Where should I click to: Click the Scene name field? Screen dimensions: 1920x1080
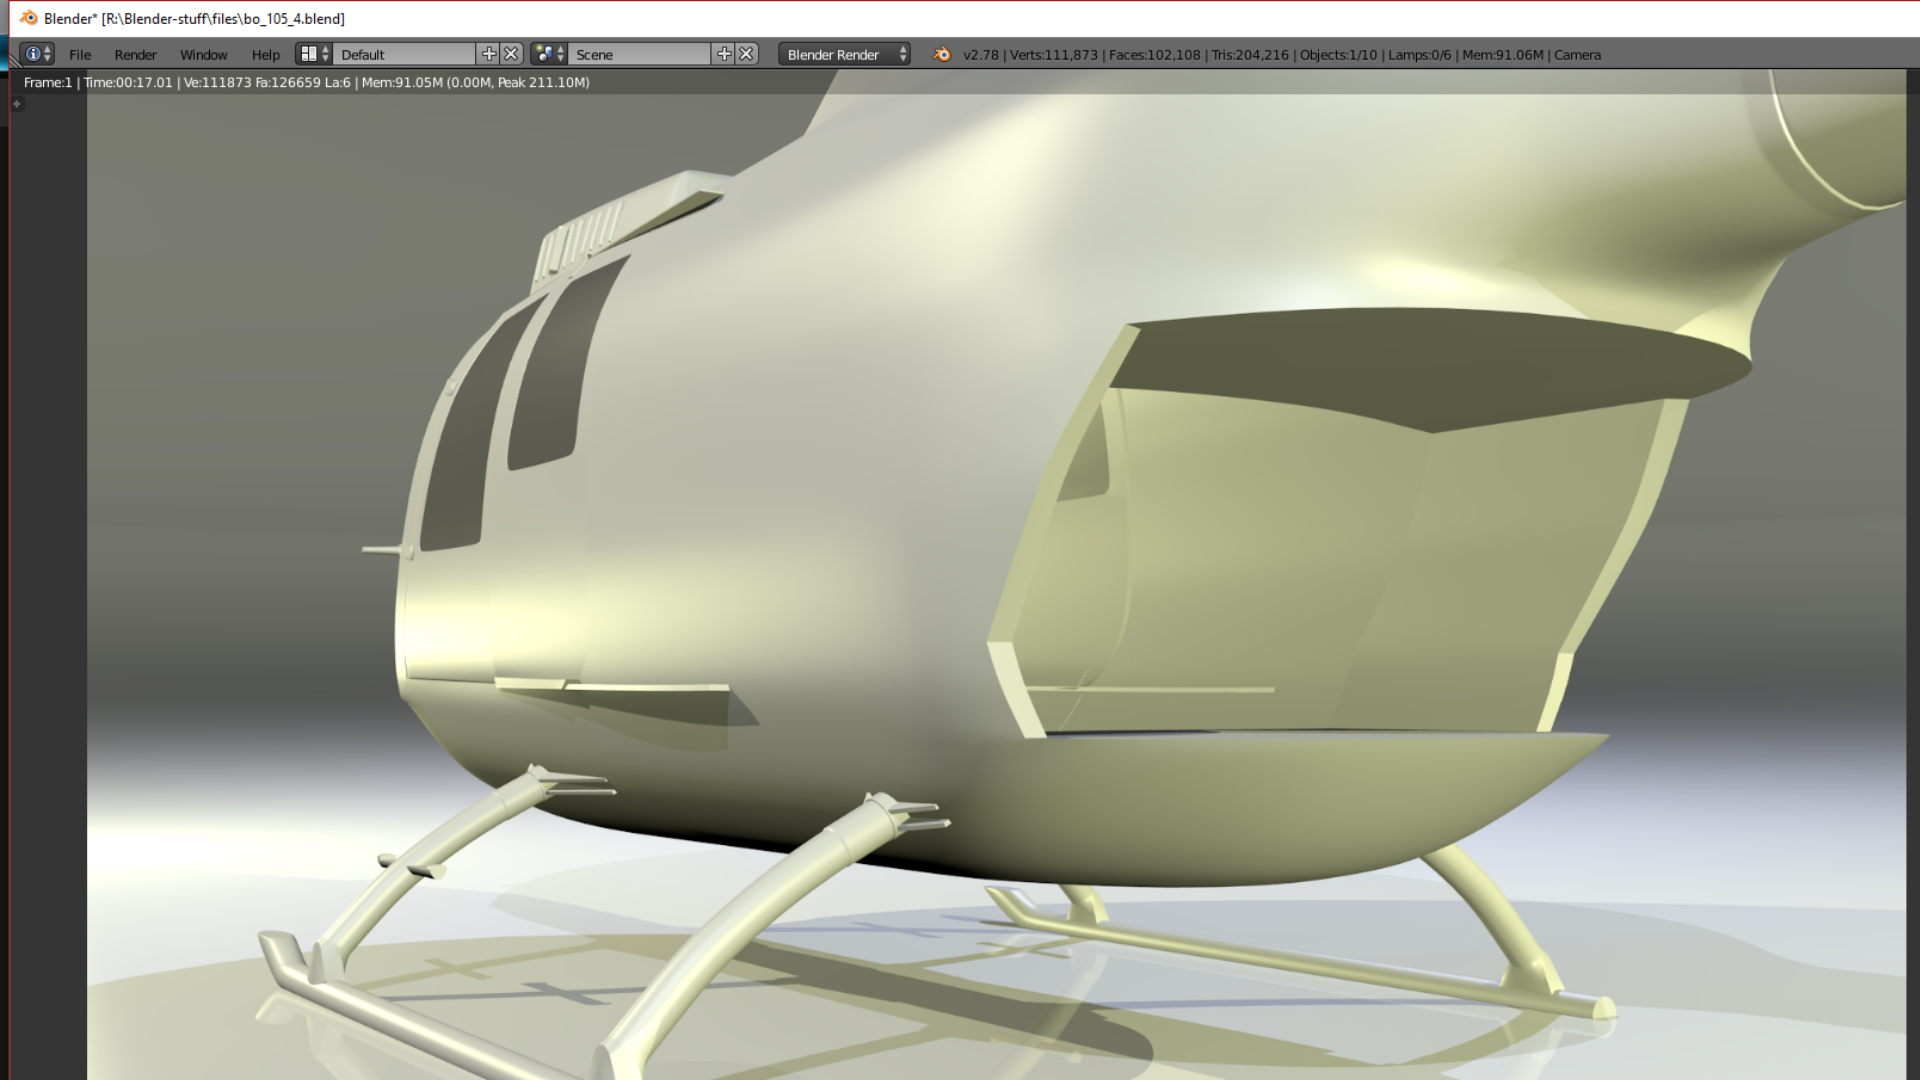(640, 54)
